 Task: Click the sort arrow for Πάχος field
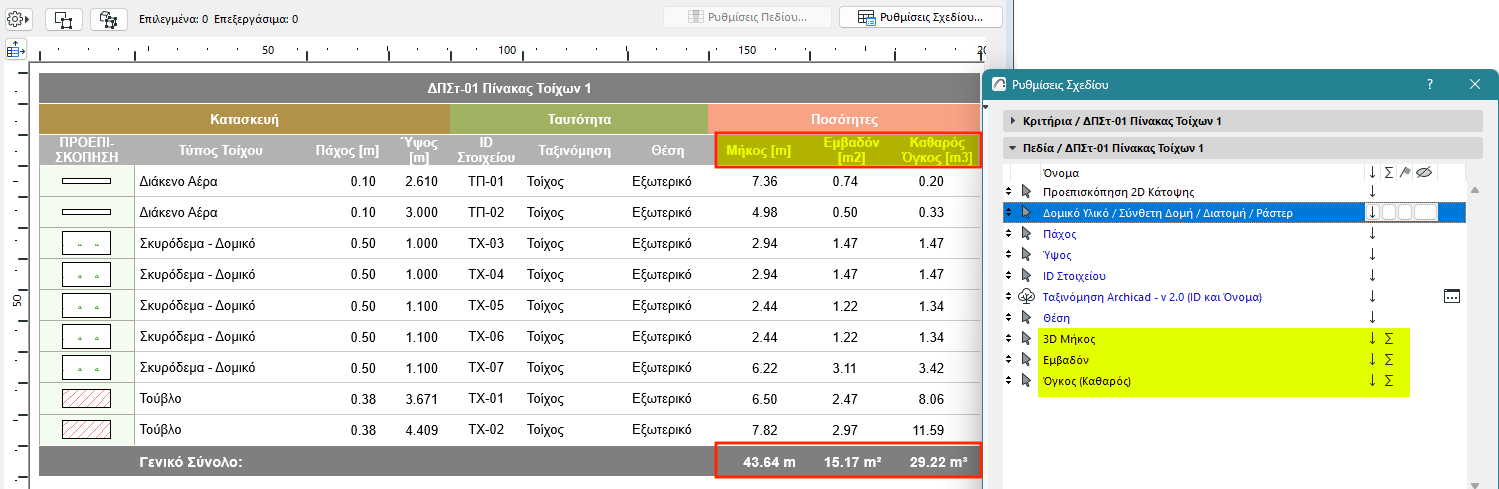pyautogui.click(x=1373, y=233)
